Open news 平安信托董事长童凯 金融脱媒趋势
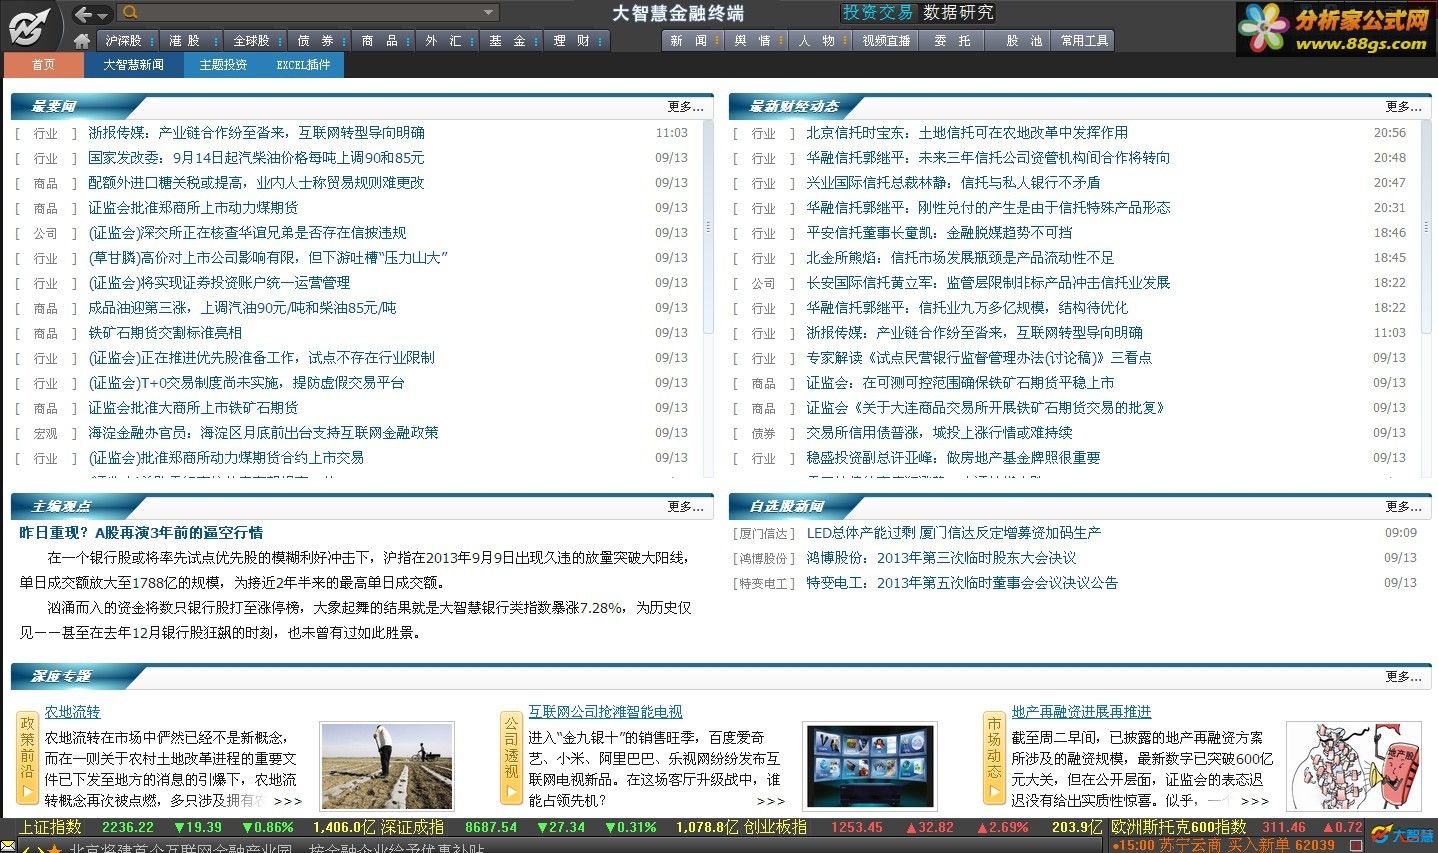This screenshot has height=853, width=1438. 939,232
